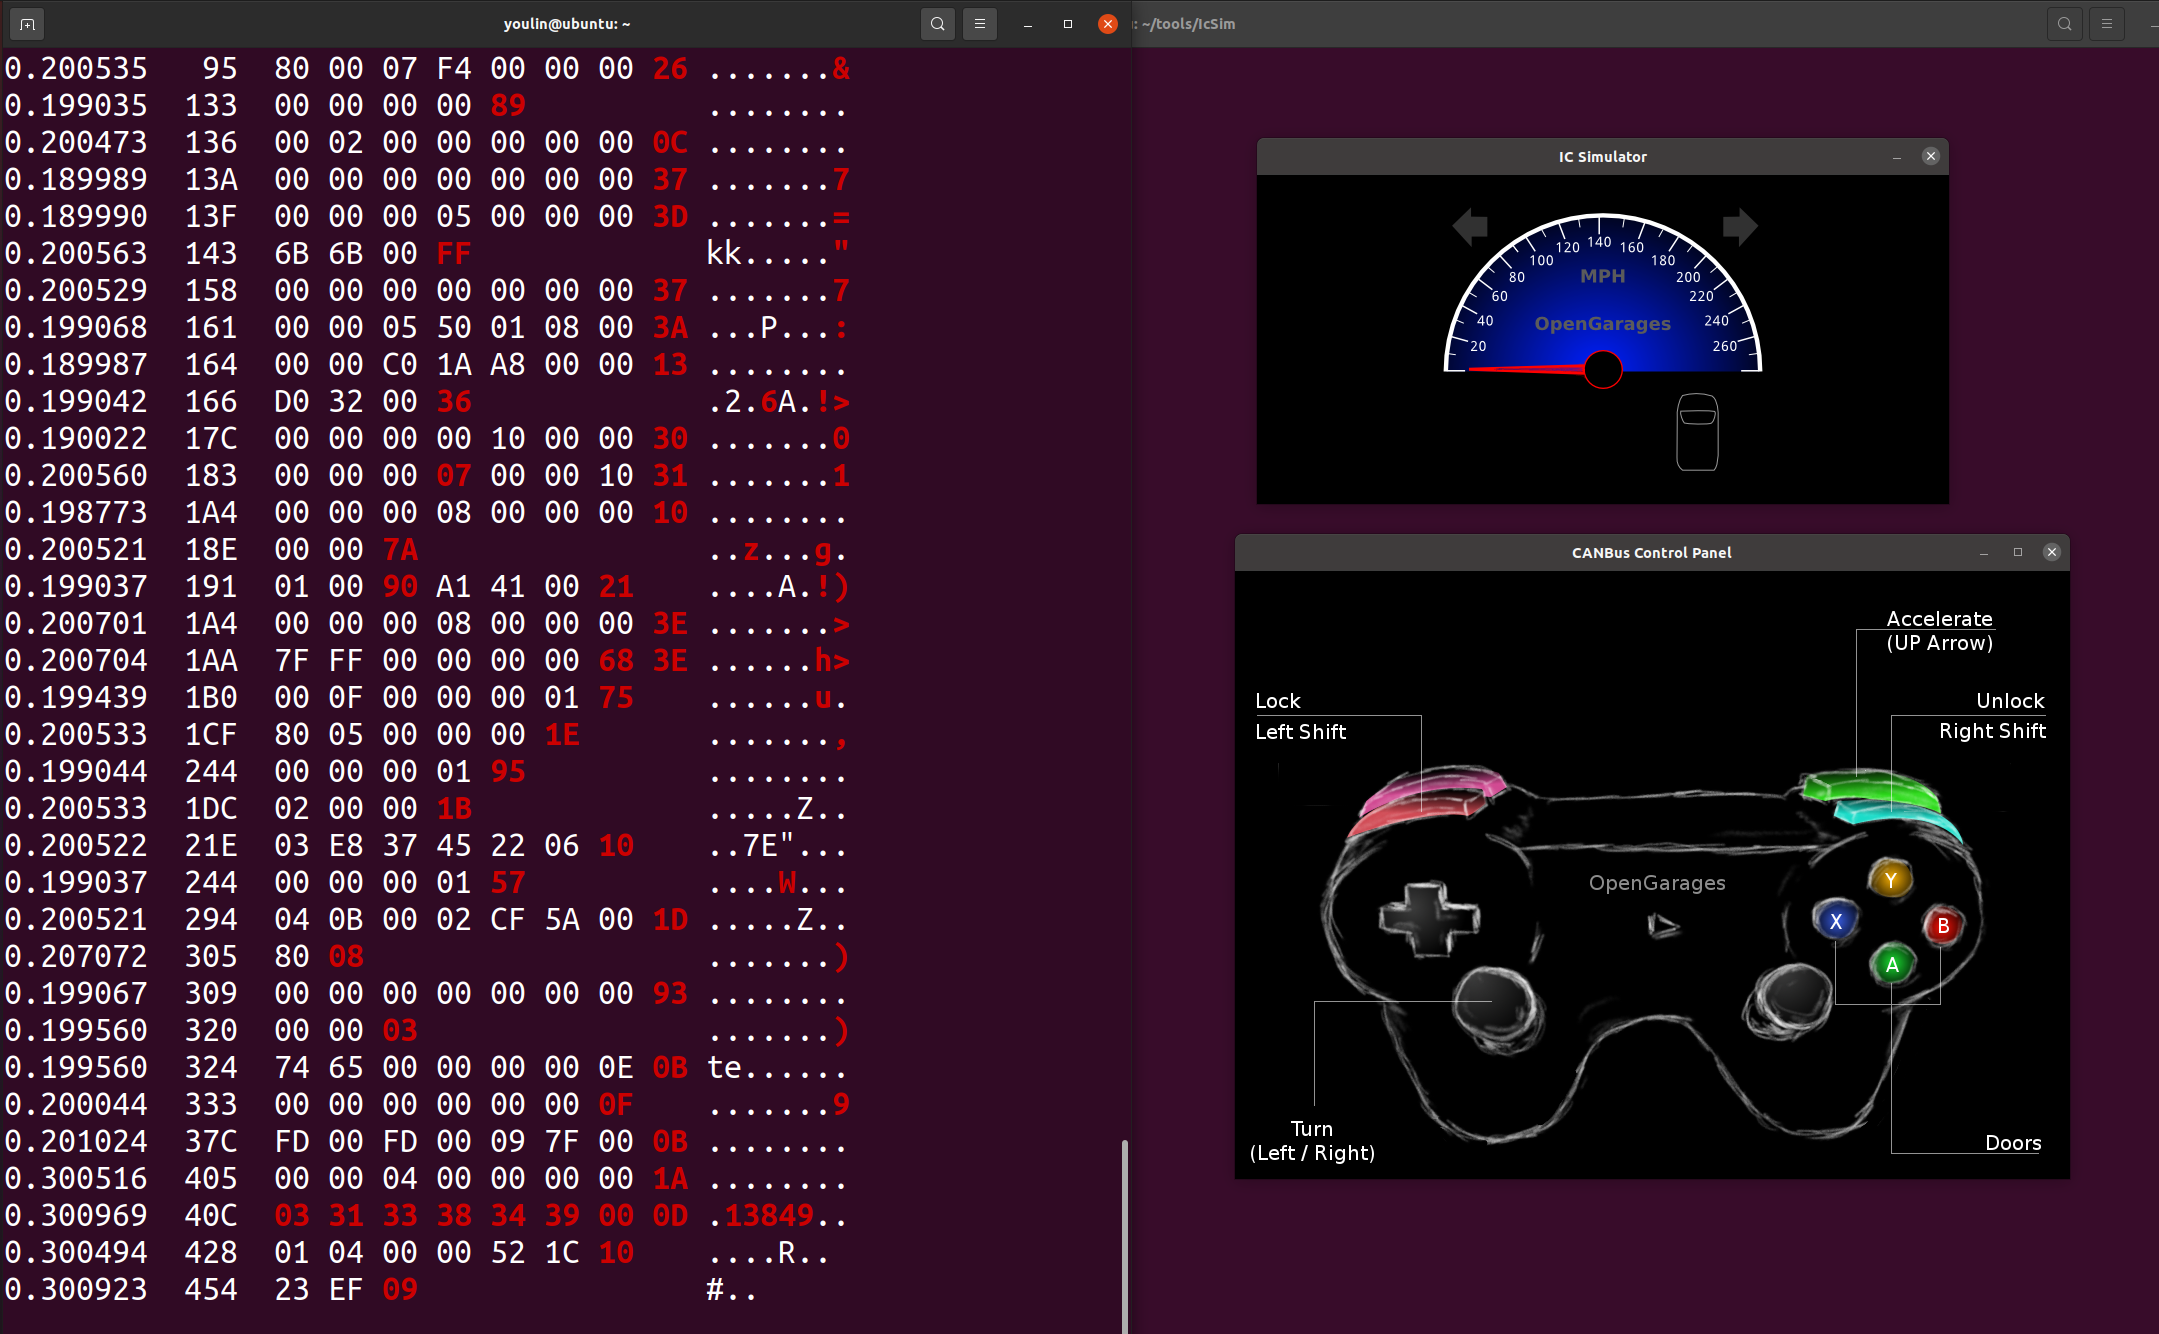Click CAN ID 37C in the terminal
Image resolution: width=2159 pixels, height=1334 pixels.
click(x=211, y=1141)
